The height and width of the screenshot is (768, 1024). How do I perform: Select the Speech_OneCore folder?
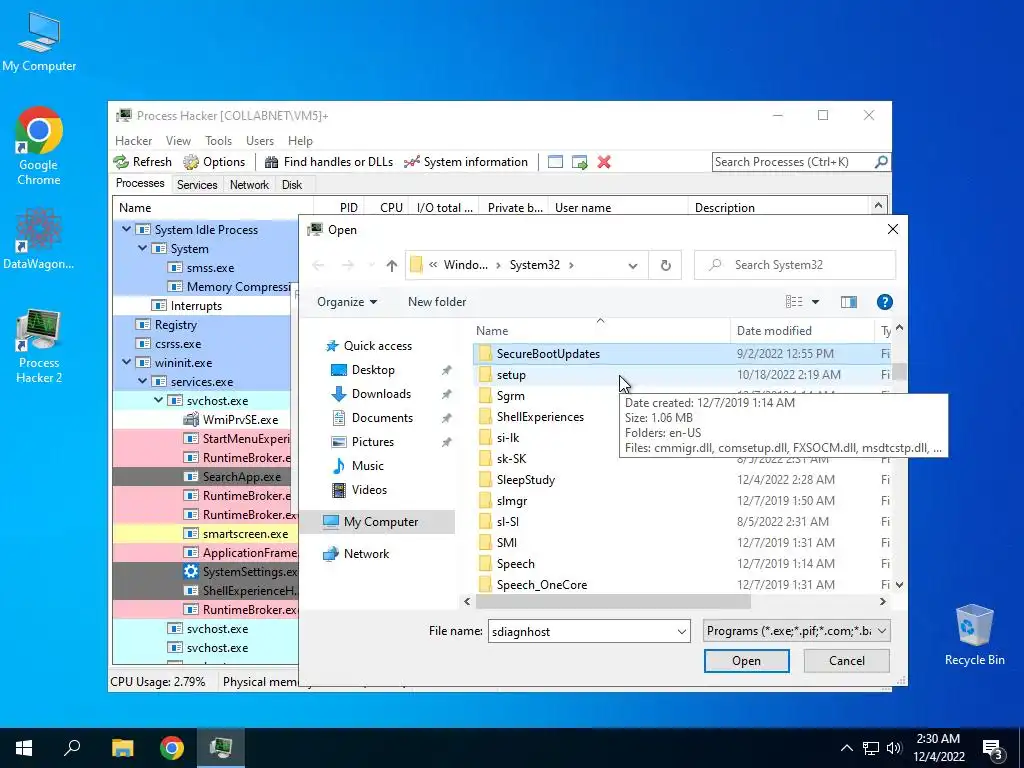681,584
